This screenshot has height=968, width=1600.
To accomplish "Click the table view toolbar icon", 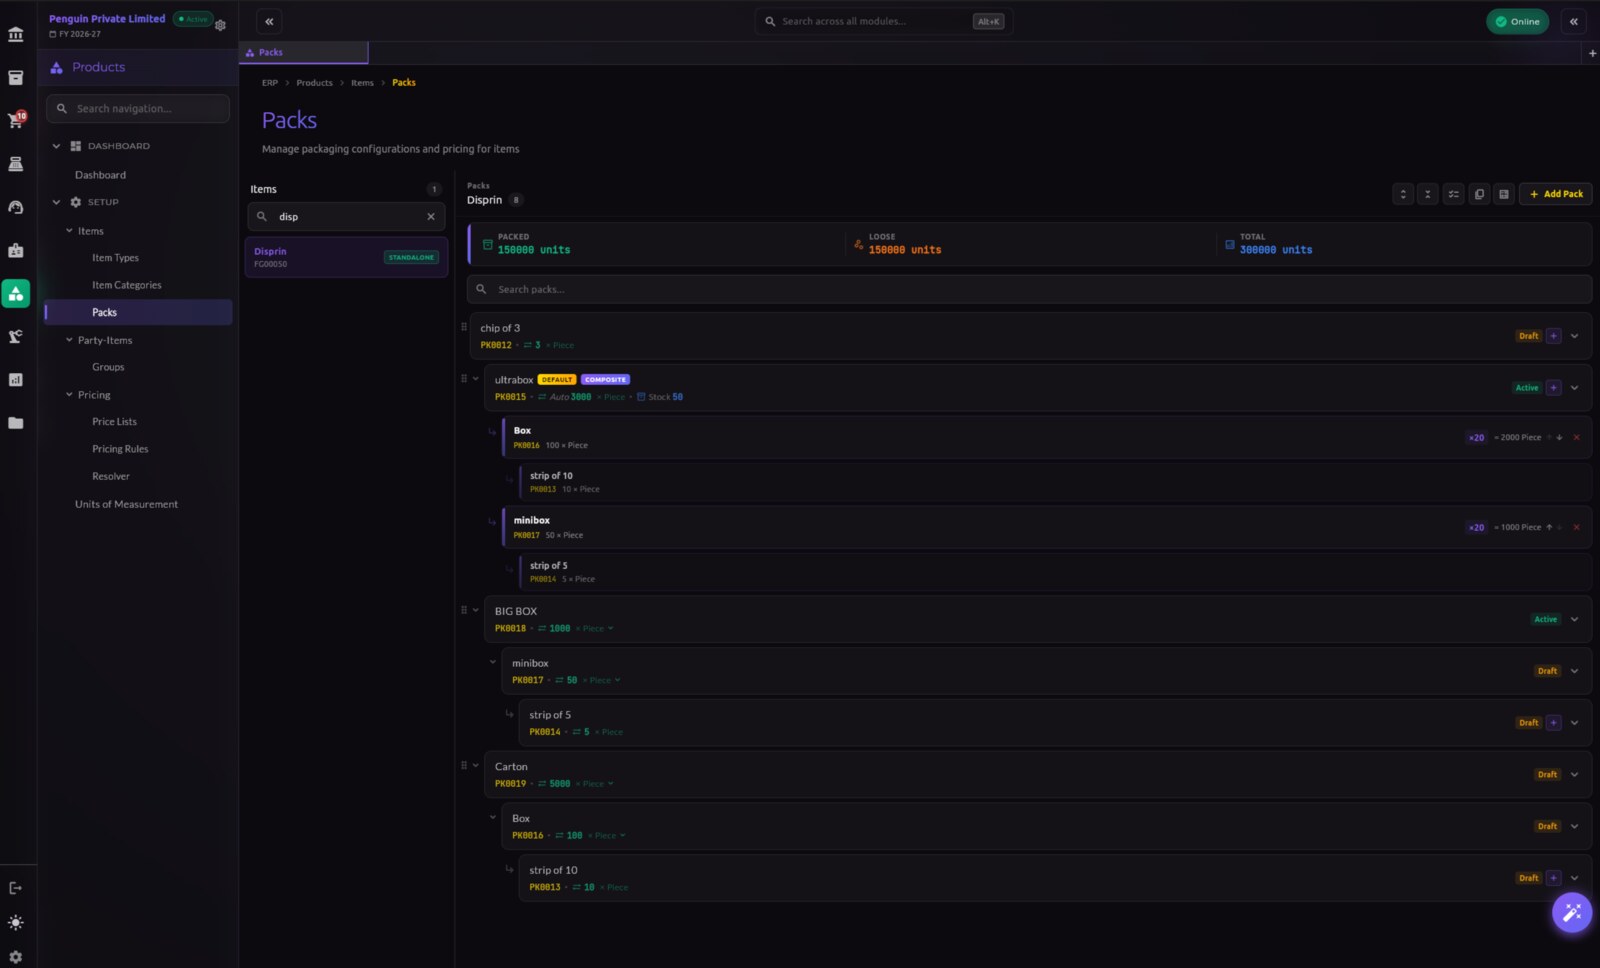I will click(1504, 194).
